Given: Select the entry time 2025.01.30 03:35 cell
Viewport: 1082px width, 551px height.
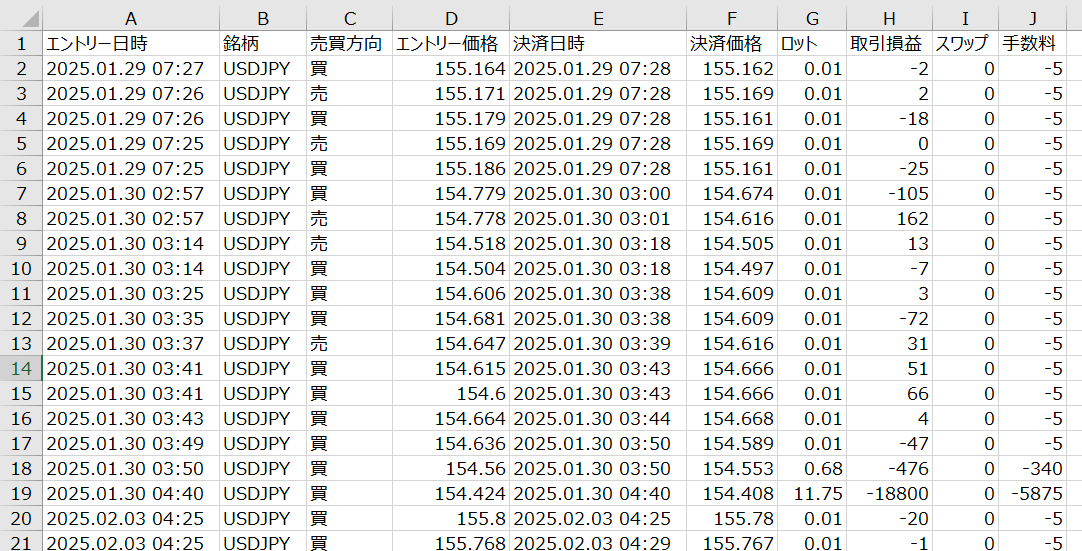Looking at the screenshot, I should coord(130,318).
